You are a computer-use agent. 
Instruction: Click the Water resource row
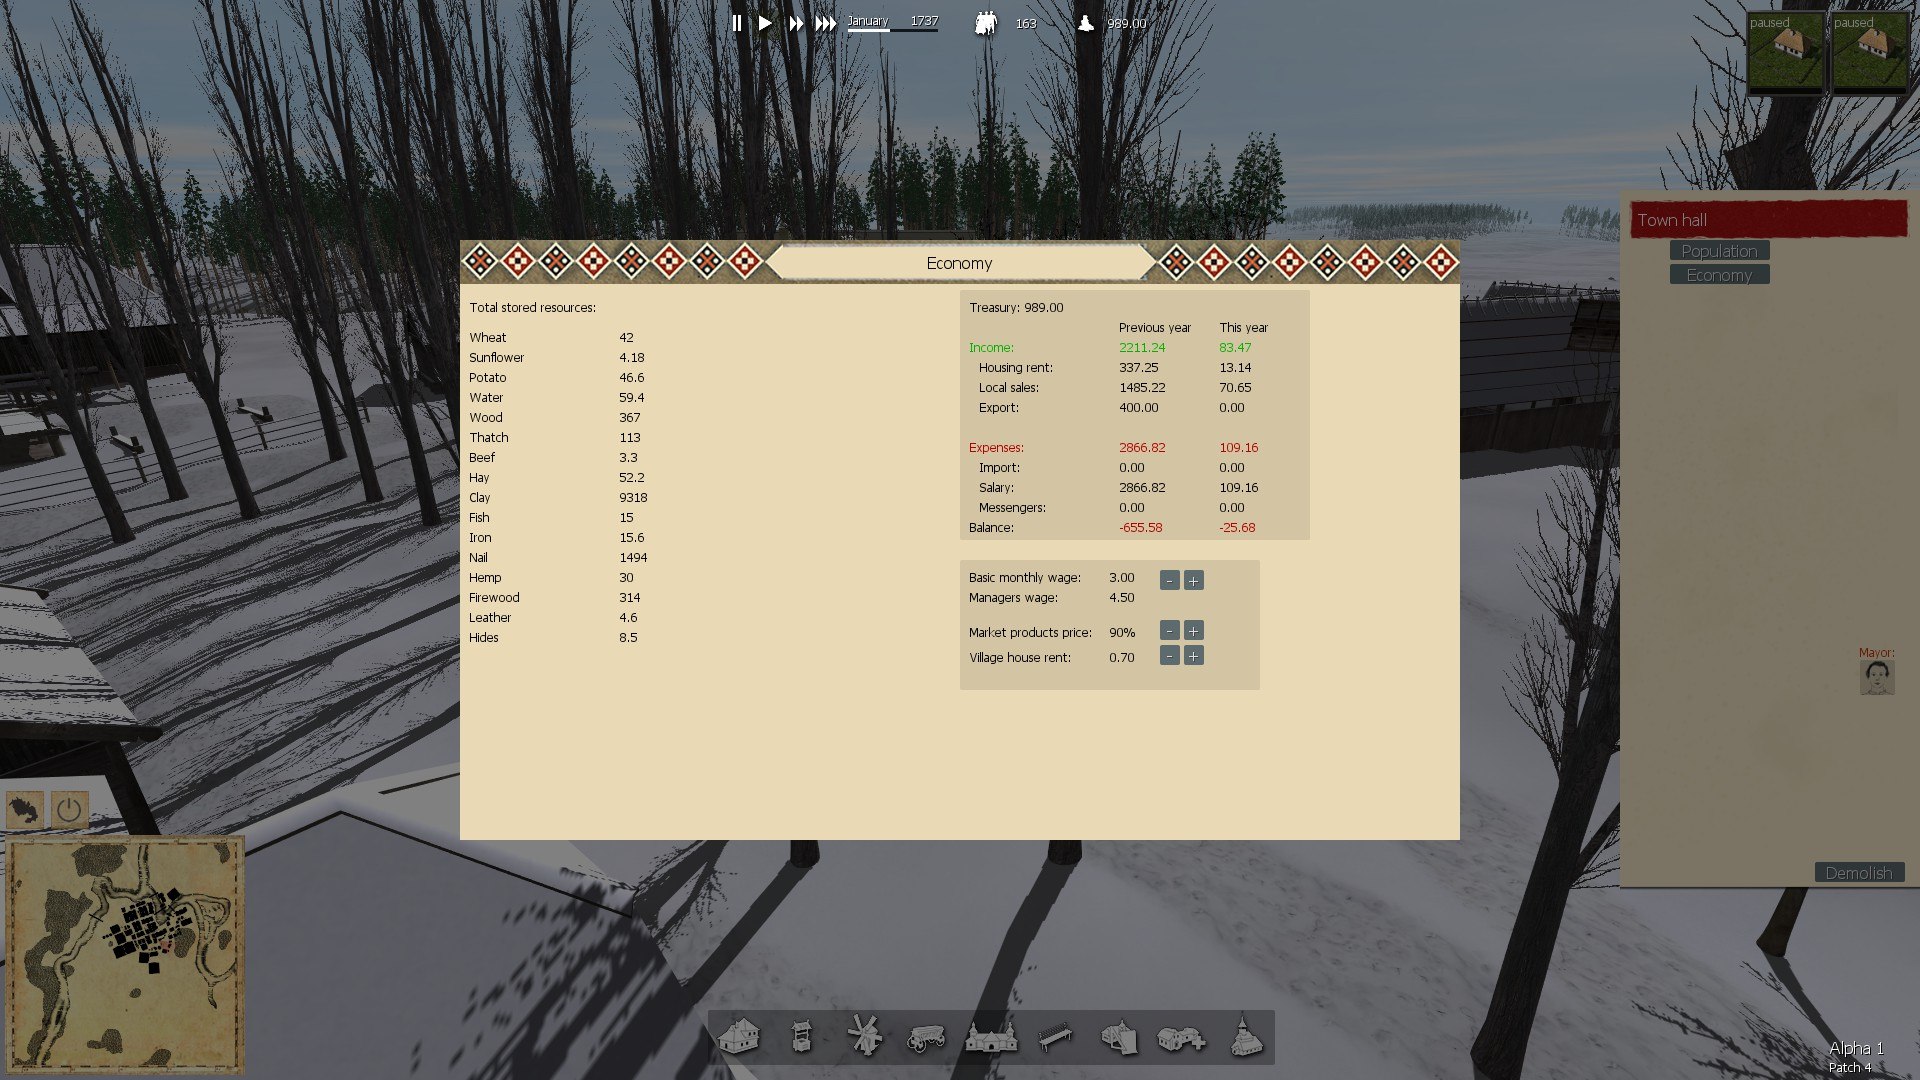[x=557, y=398]
